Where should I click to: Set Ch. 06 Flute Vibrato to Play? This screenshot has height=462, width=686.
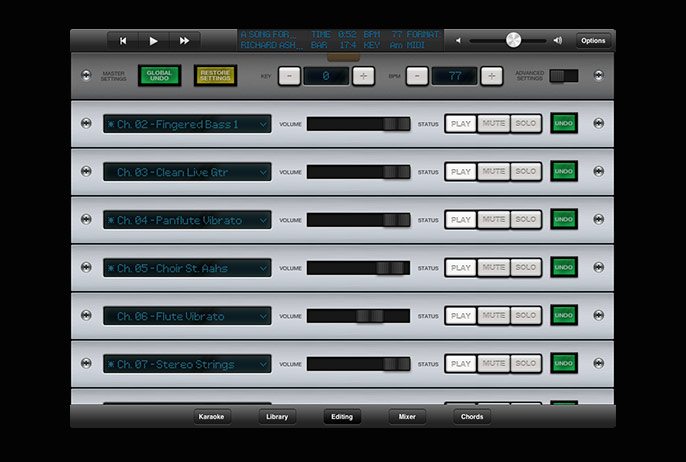[x=461, y=315]
